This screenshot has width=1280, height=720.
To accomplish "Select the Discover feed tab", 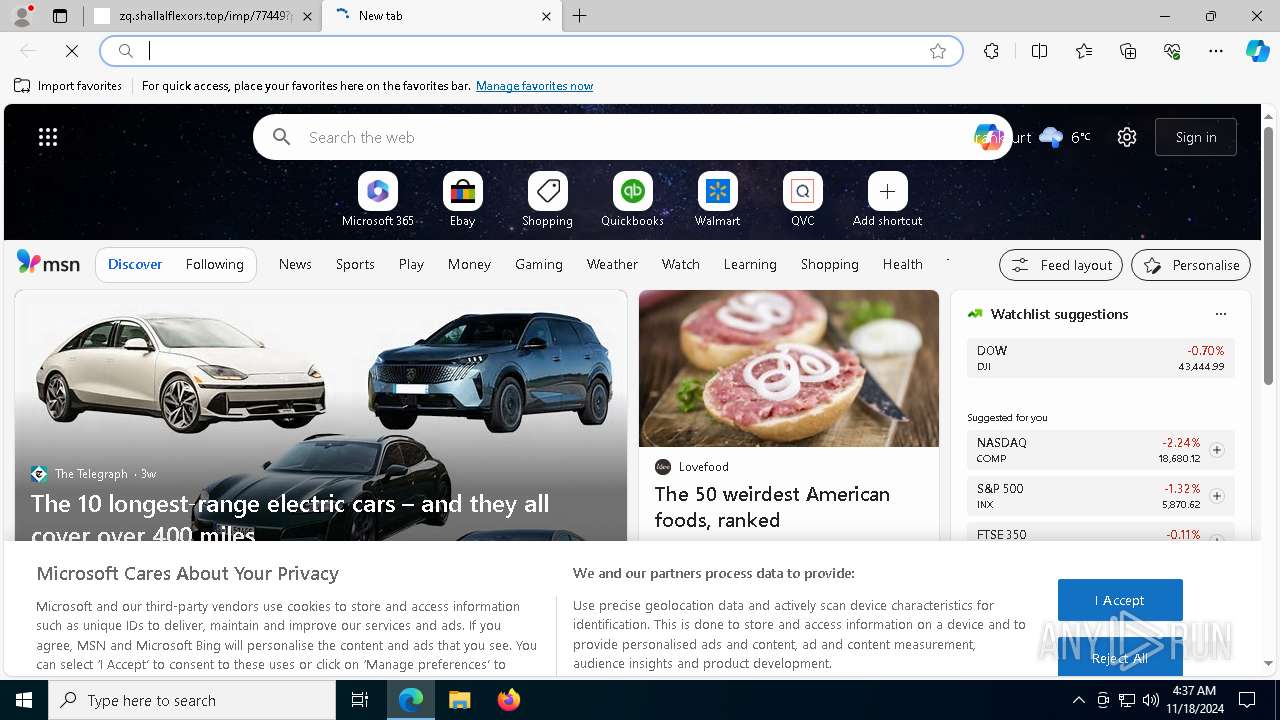I will (x=135, y=264).
